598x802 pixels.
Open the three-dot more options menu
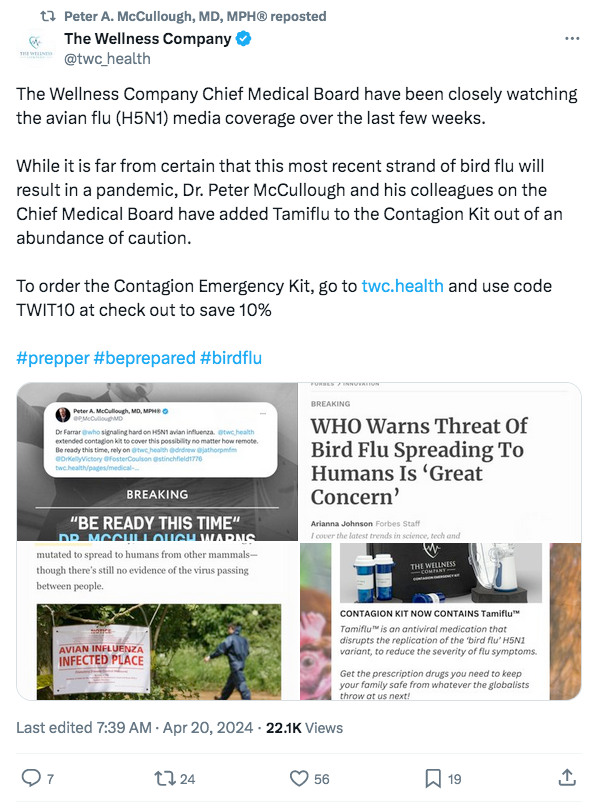coord(572,38)
